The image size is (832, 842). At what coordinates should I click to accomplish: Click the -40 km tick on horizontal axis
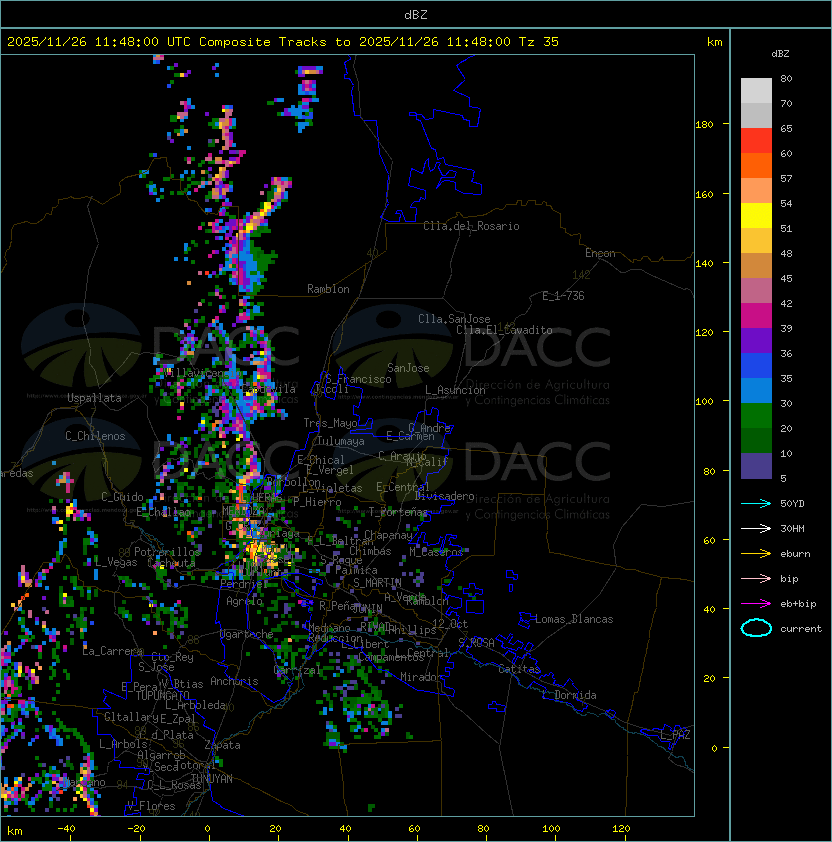(x=66, y=828)
